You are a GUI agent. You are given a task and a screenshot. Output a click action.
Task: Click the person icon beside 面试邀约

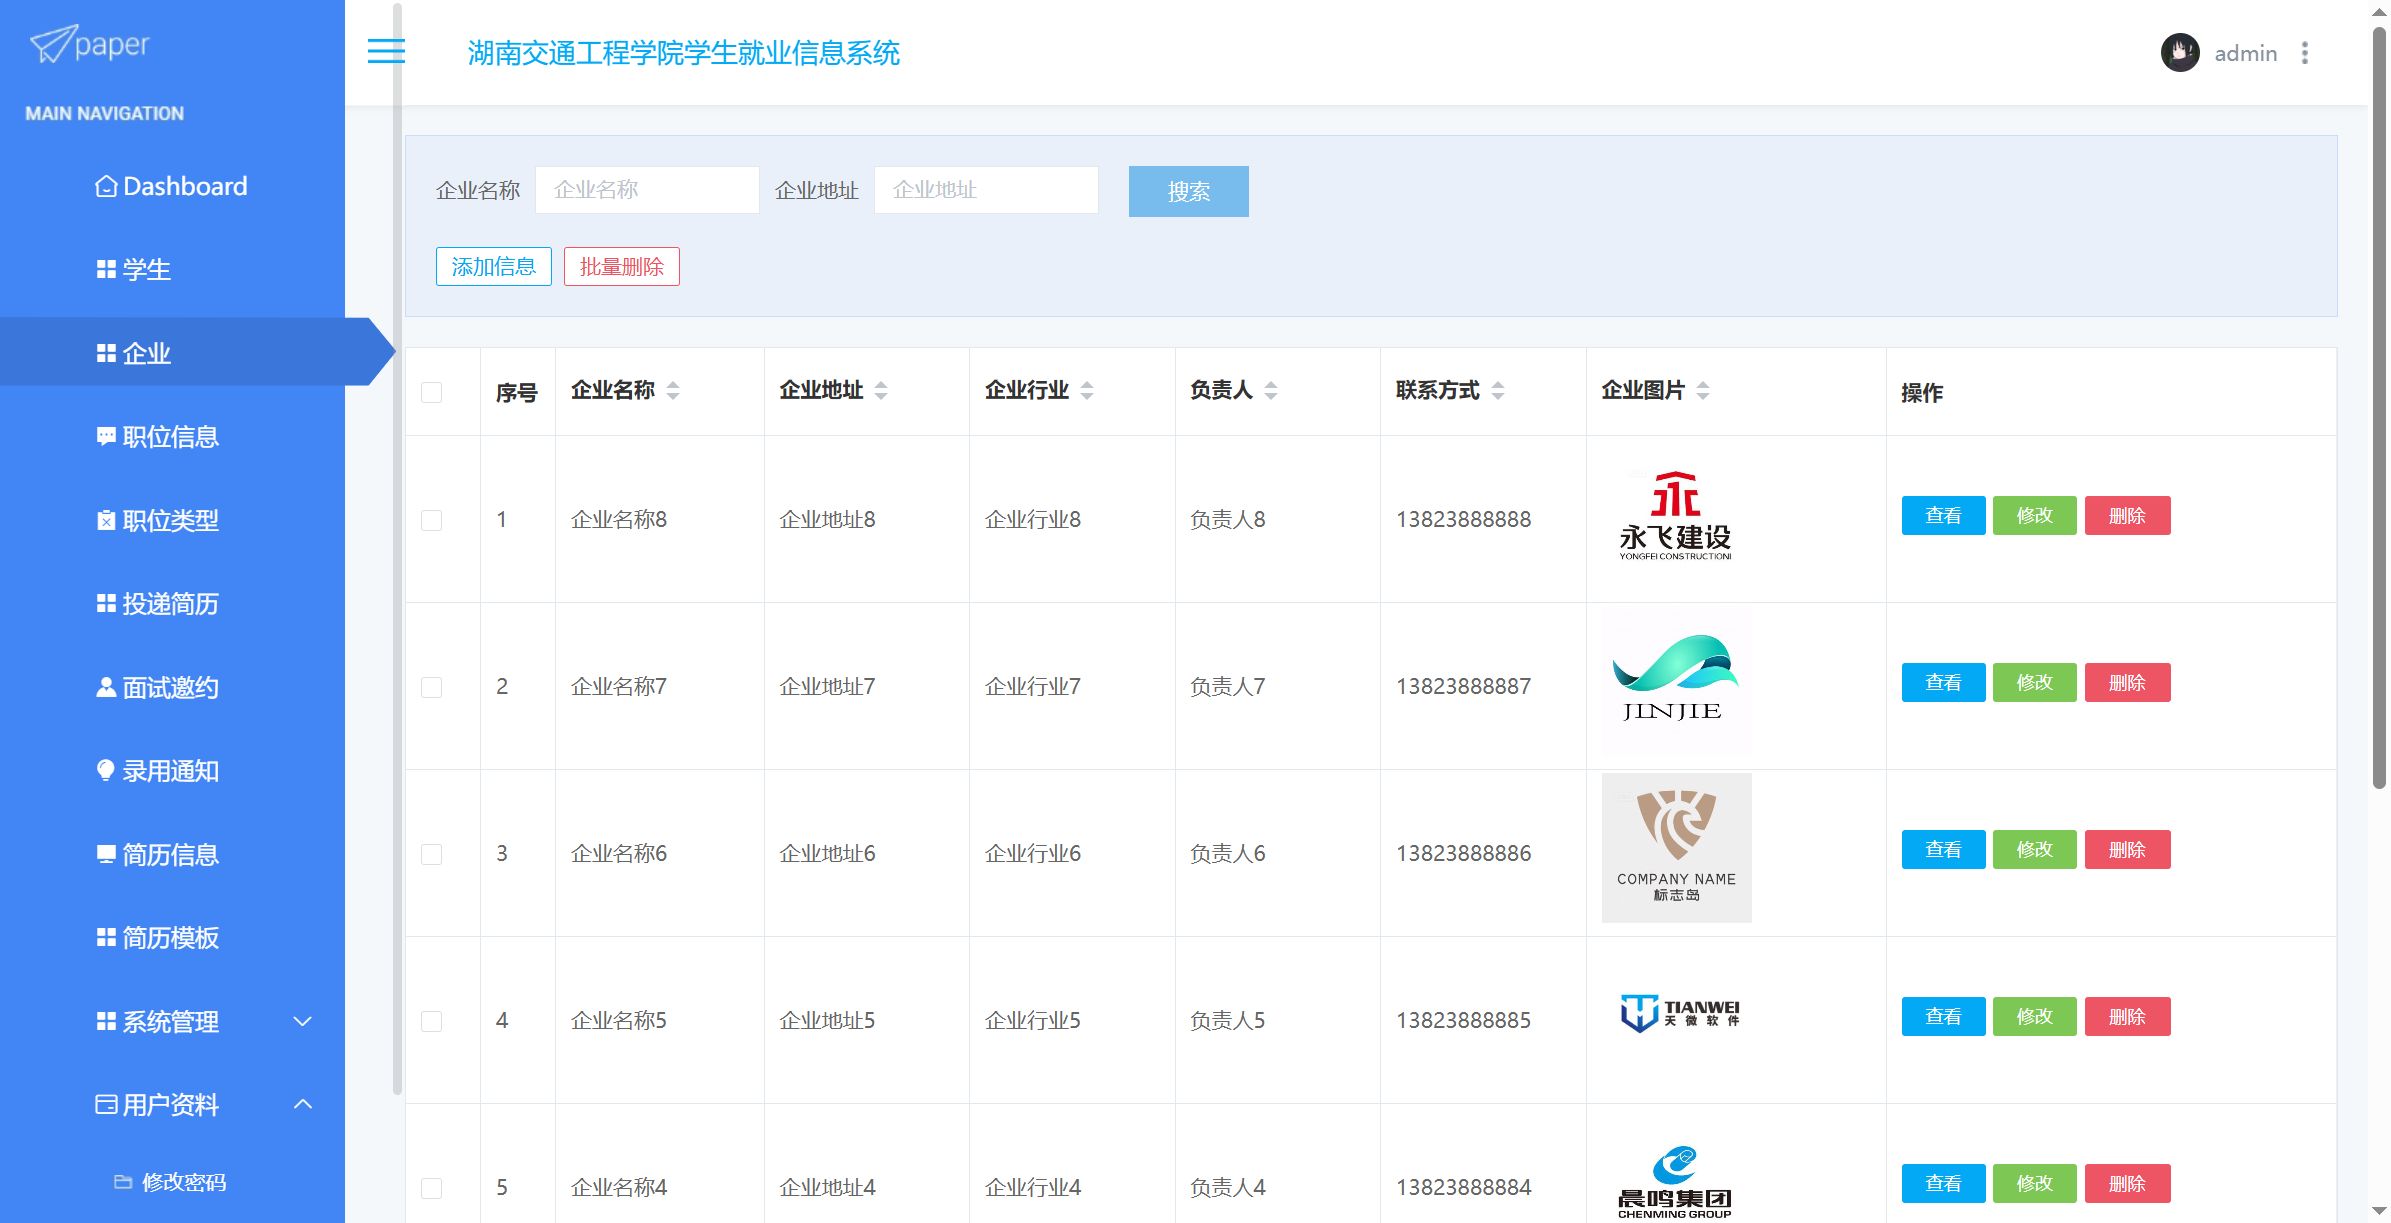click(106, 687)
